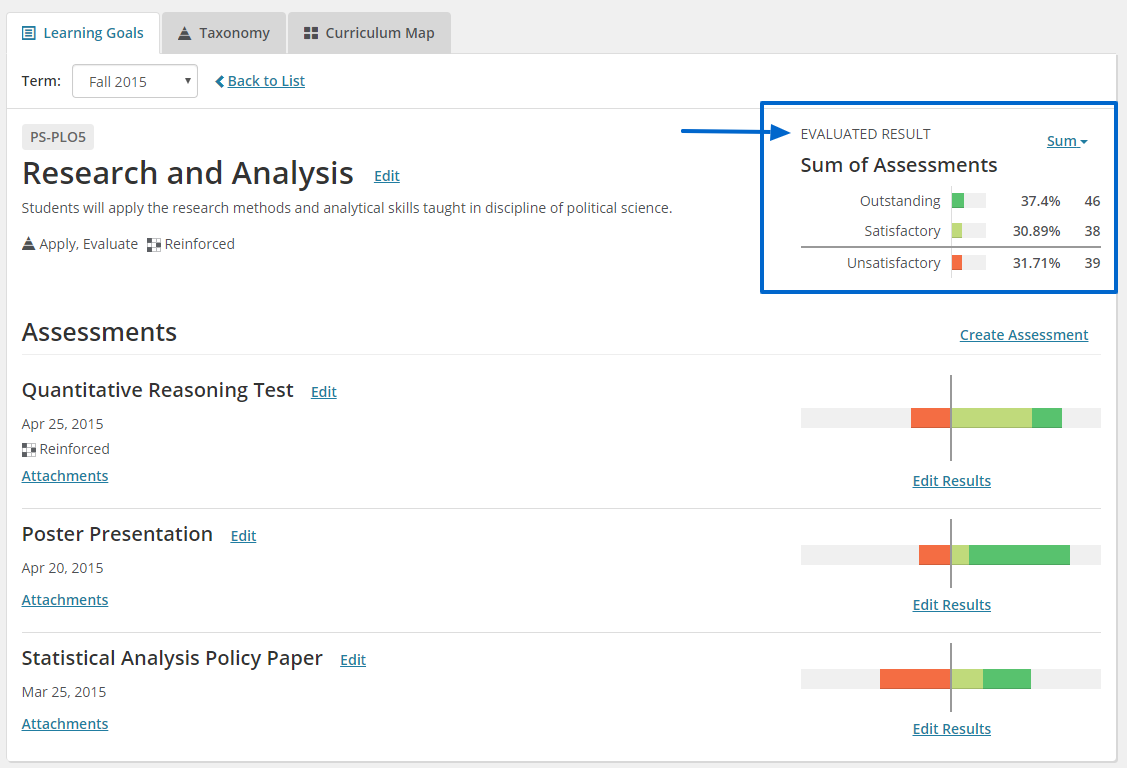Click the Taxonomy pyramid icon

coord(185,33)
